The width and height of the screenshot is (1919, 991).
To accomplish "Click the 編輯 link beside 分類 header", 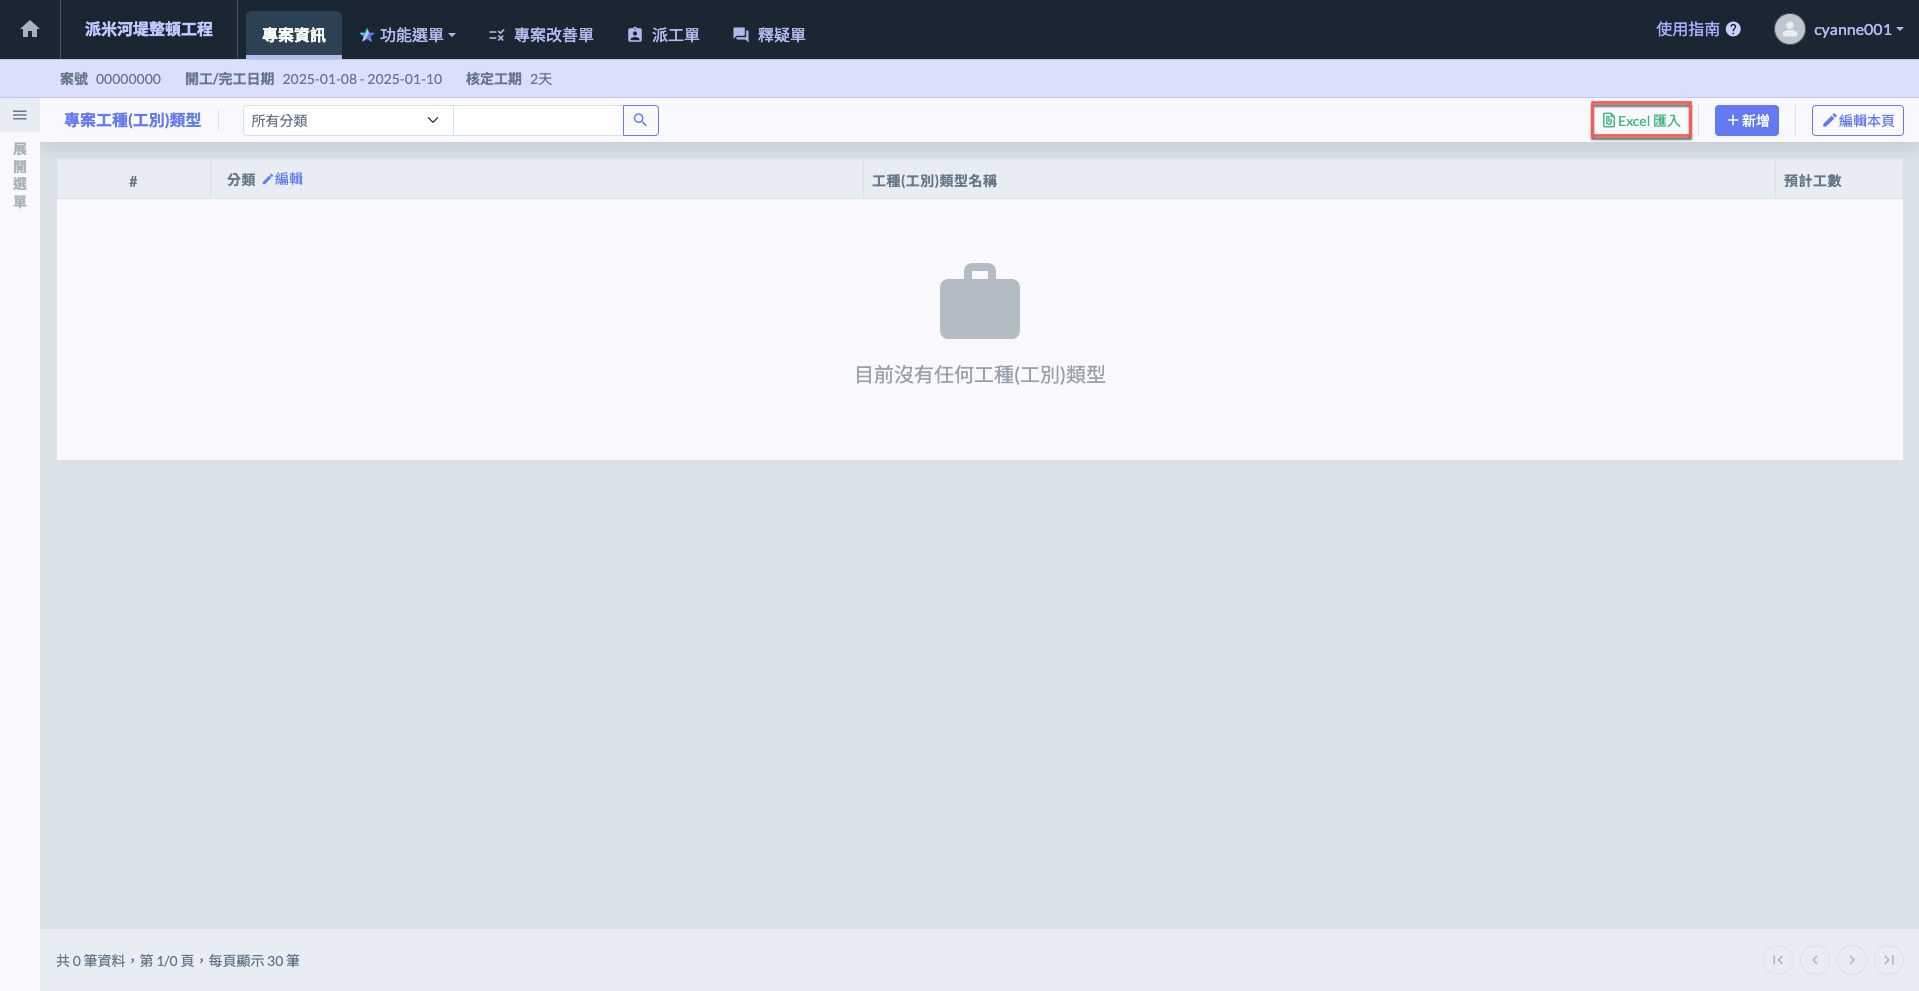I will pyautogui.click(x=283, y=179).
